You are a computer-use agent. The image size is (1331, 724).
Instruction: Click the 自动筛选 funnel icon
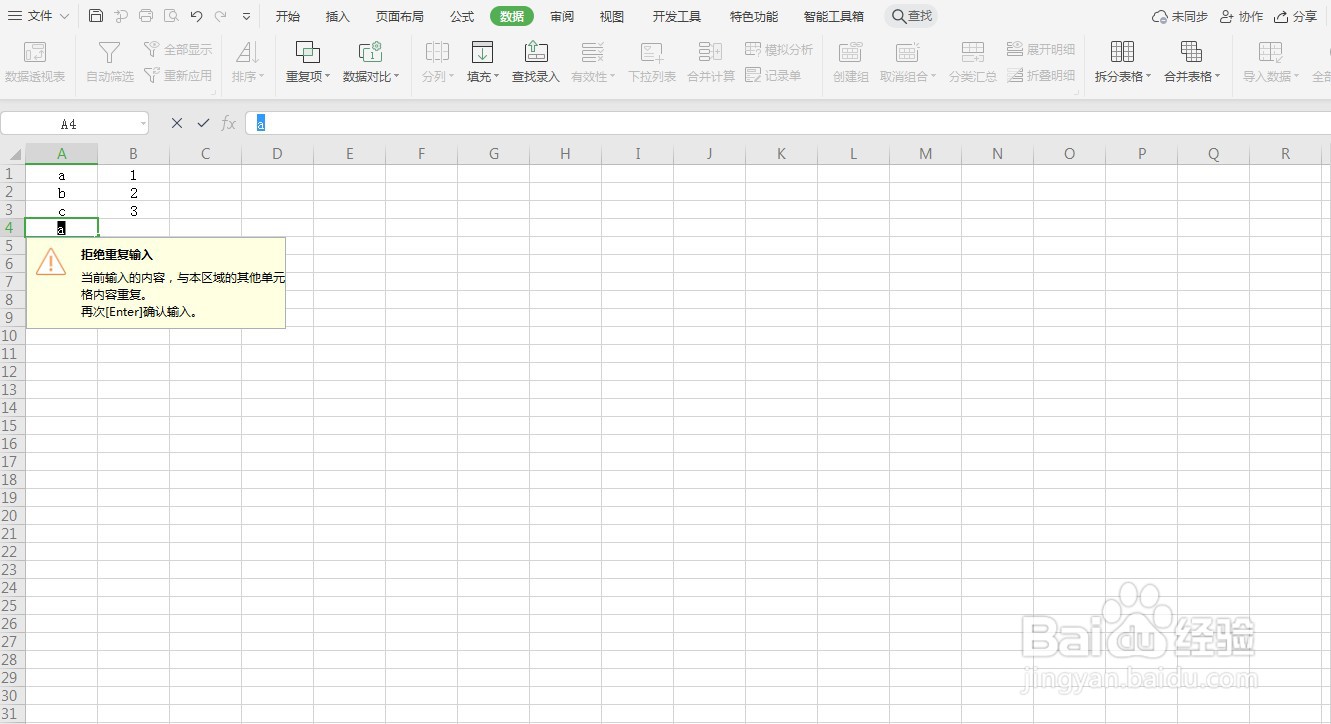click(110, 52)
